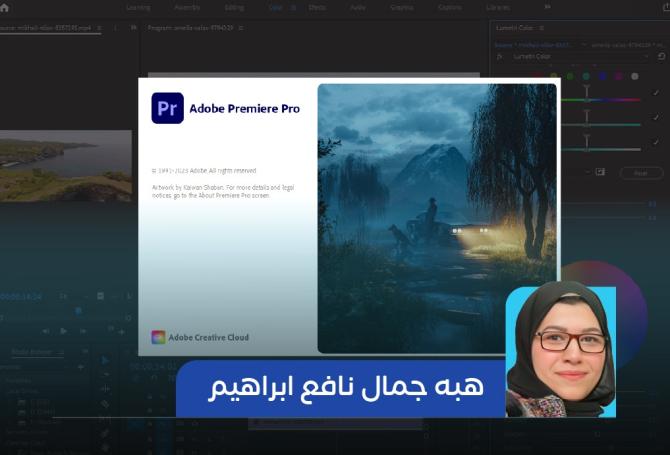Select the blue color dot in Lumetri

click(602, 76)
